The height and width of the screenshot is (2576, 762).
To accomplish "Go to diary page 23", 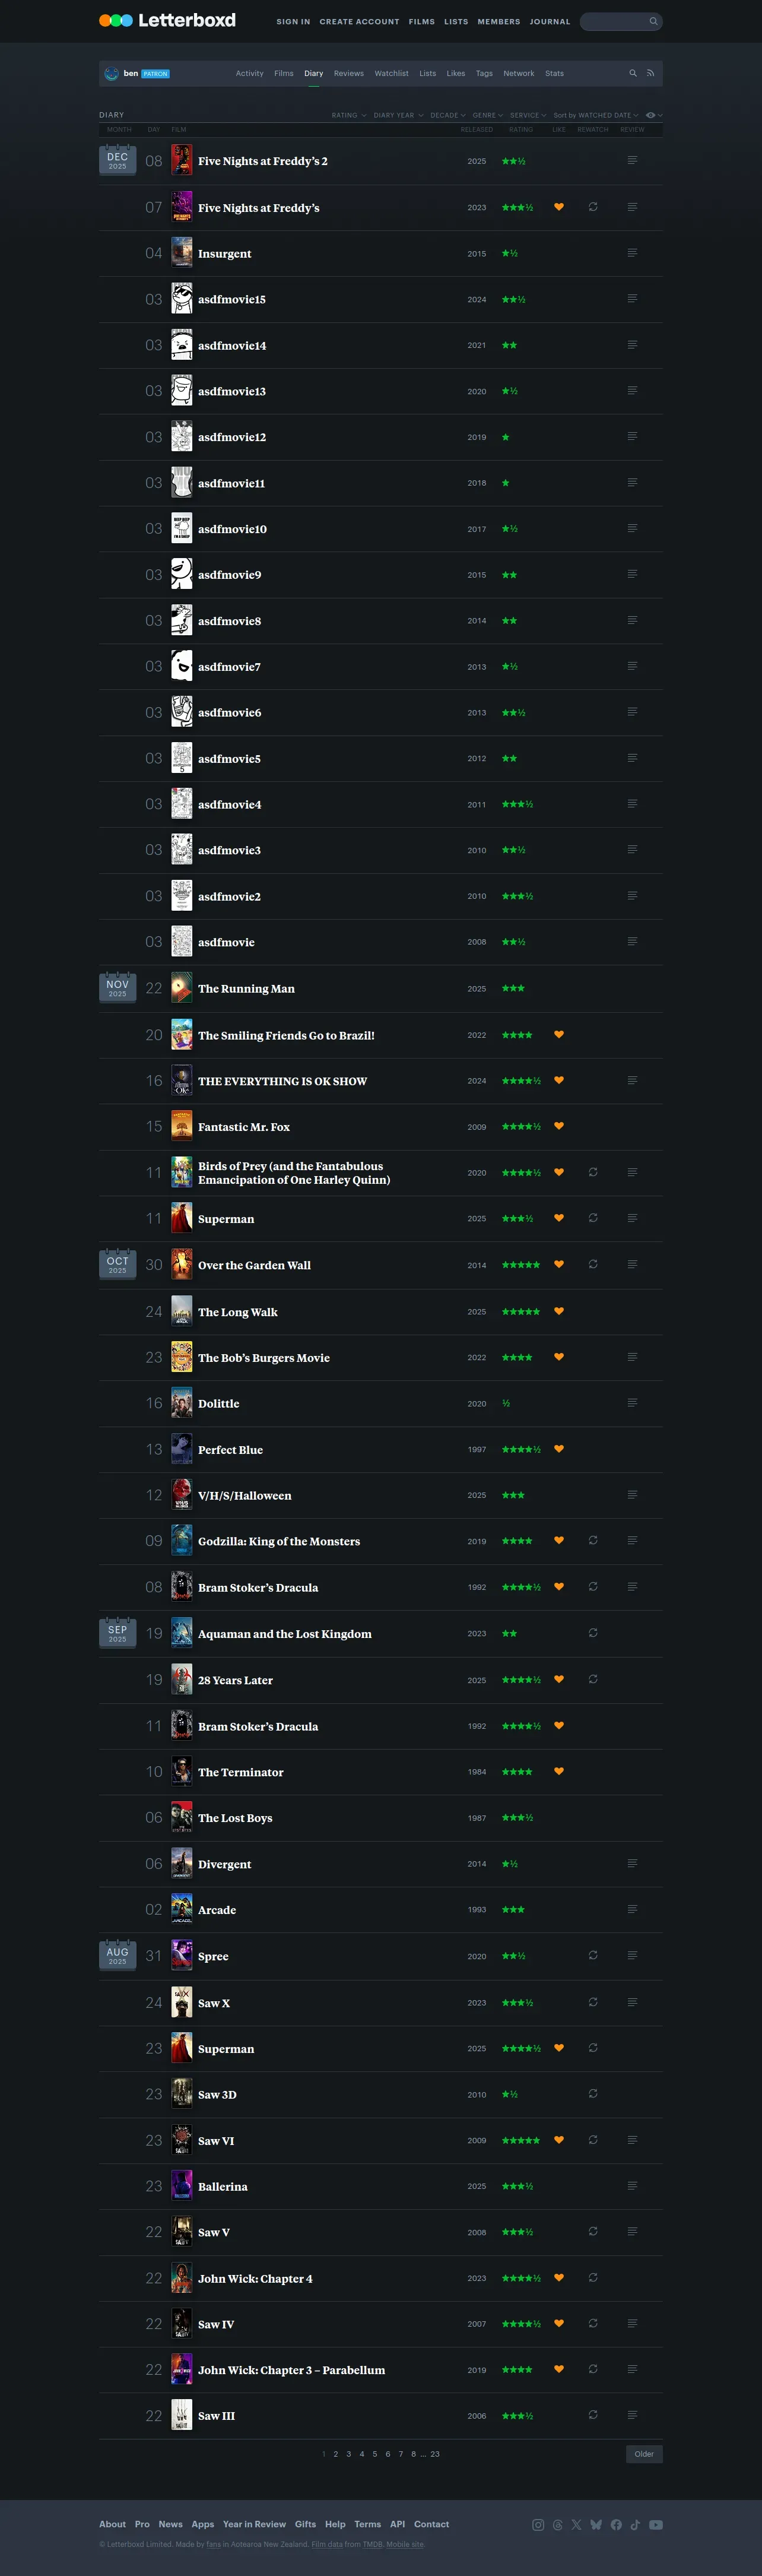I will pos(435,2454).
